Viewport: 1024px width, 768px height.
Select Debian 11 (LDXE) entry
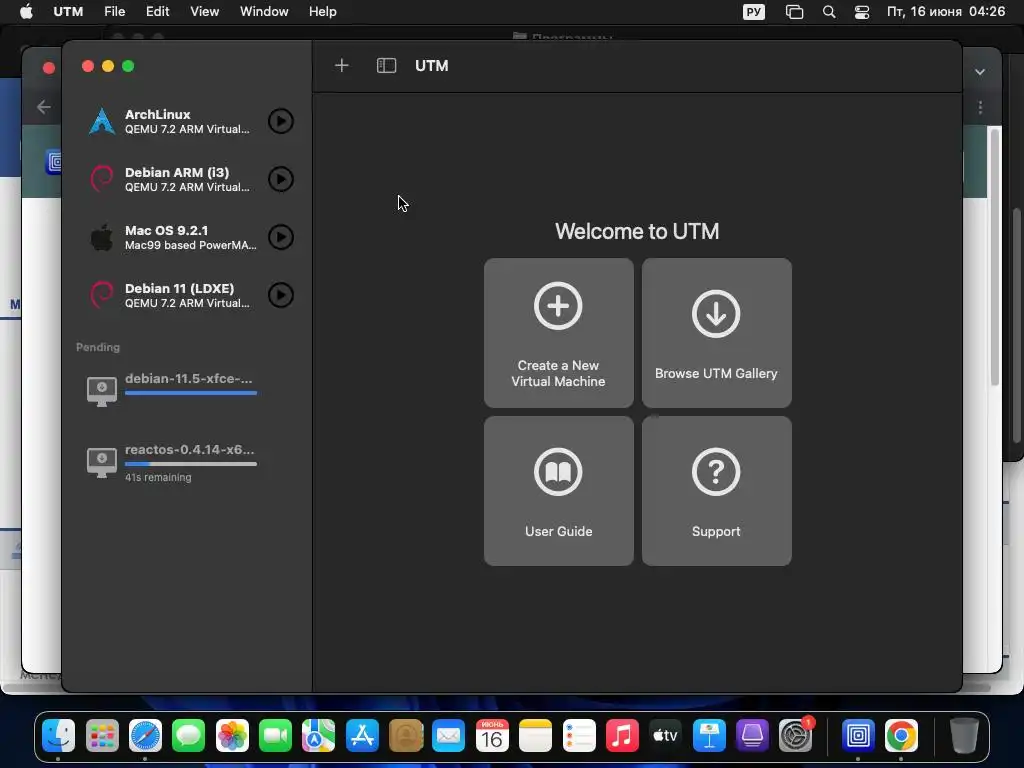(x=187, y=295)
